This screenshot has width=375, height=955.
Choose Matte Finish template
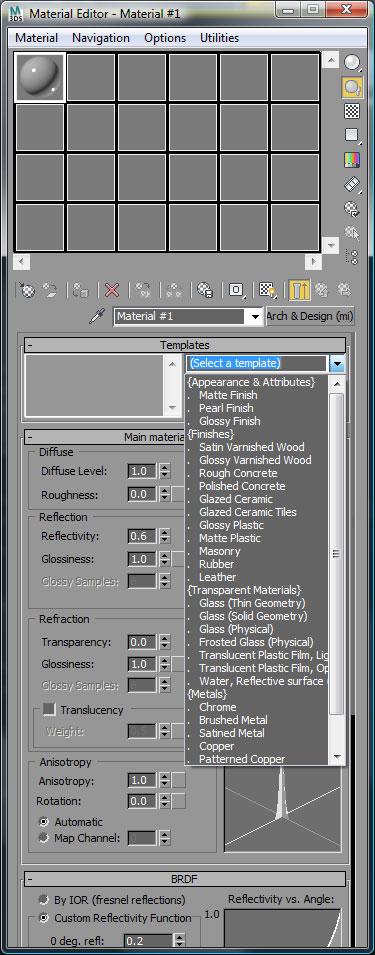tap(228, 395)
